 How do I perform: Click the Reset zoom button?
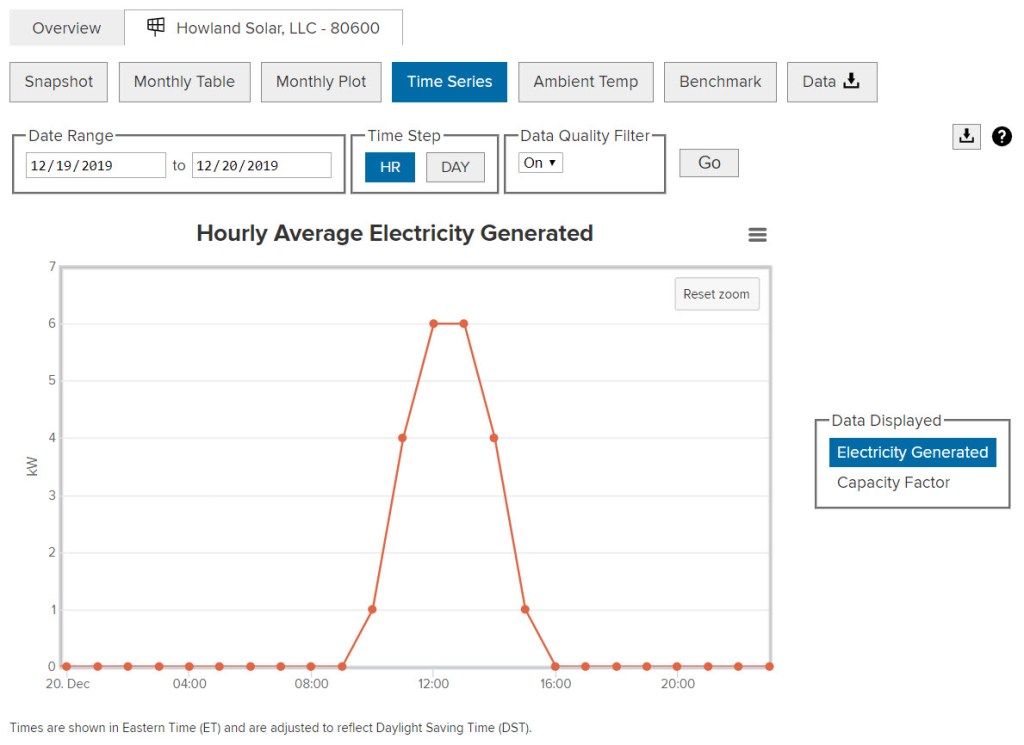tap(716, 294)
